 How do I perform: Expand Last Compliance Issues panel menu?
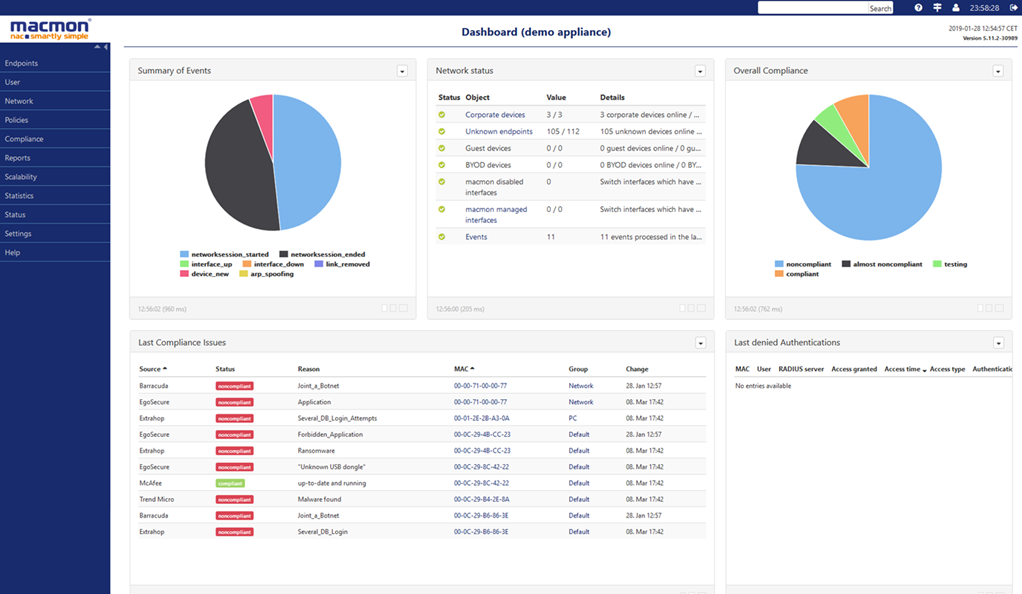tap(700, 343)
